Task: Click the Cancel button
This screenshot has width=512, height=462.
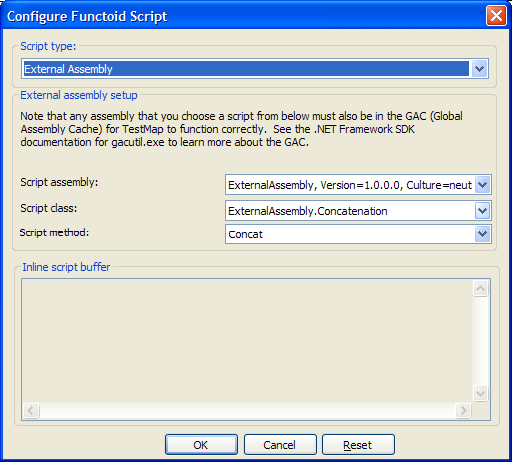Action: (280, 445)
